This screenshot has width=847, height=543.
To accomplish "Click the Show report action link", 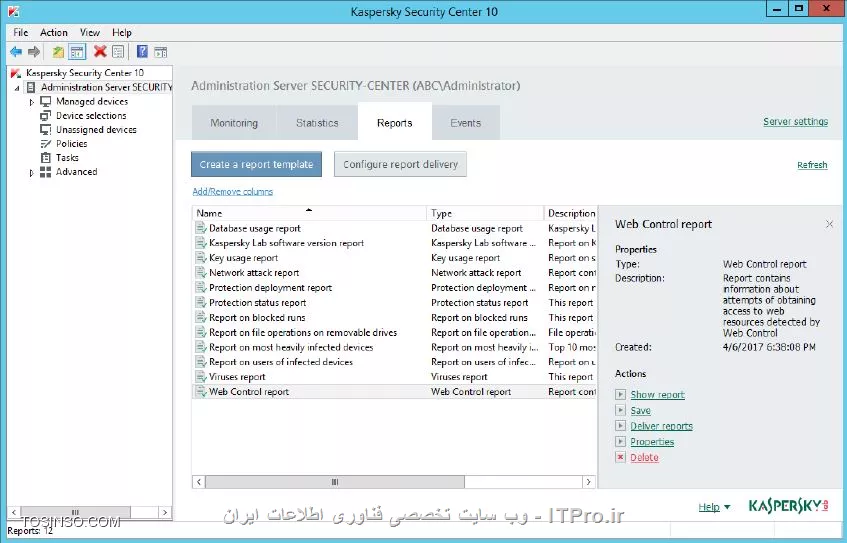I will point(657,394).
